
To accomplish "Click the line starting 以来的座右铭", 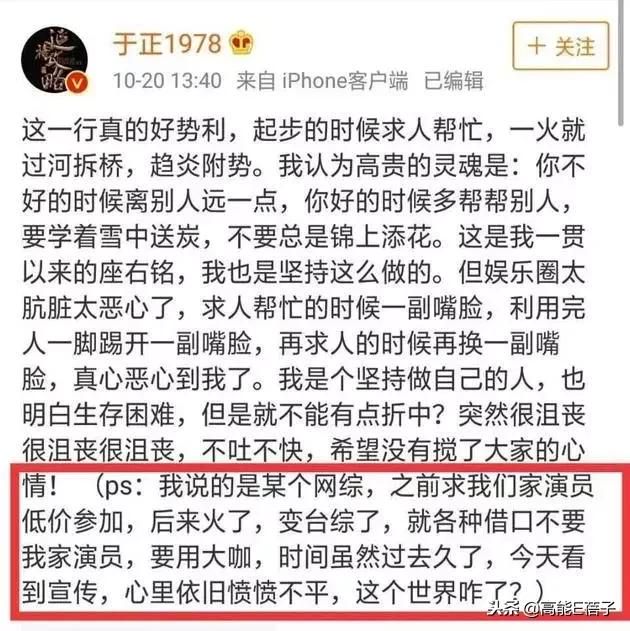I will pyautogui.click(x=304, y=272).
